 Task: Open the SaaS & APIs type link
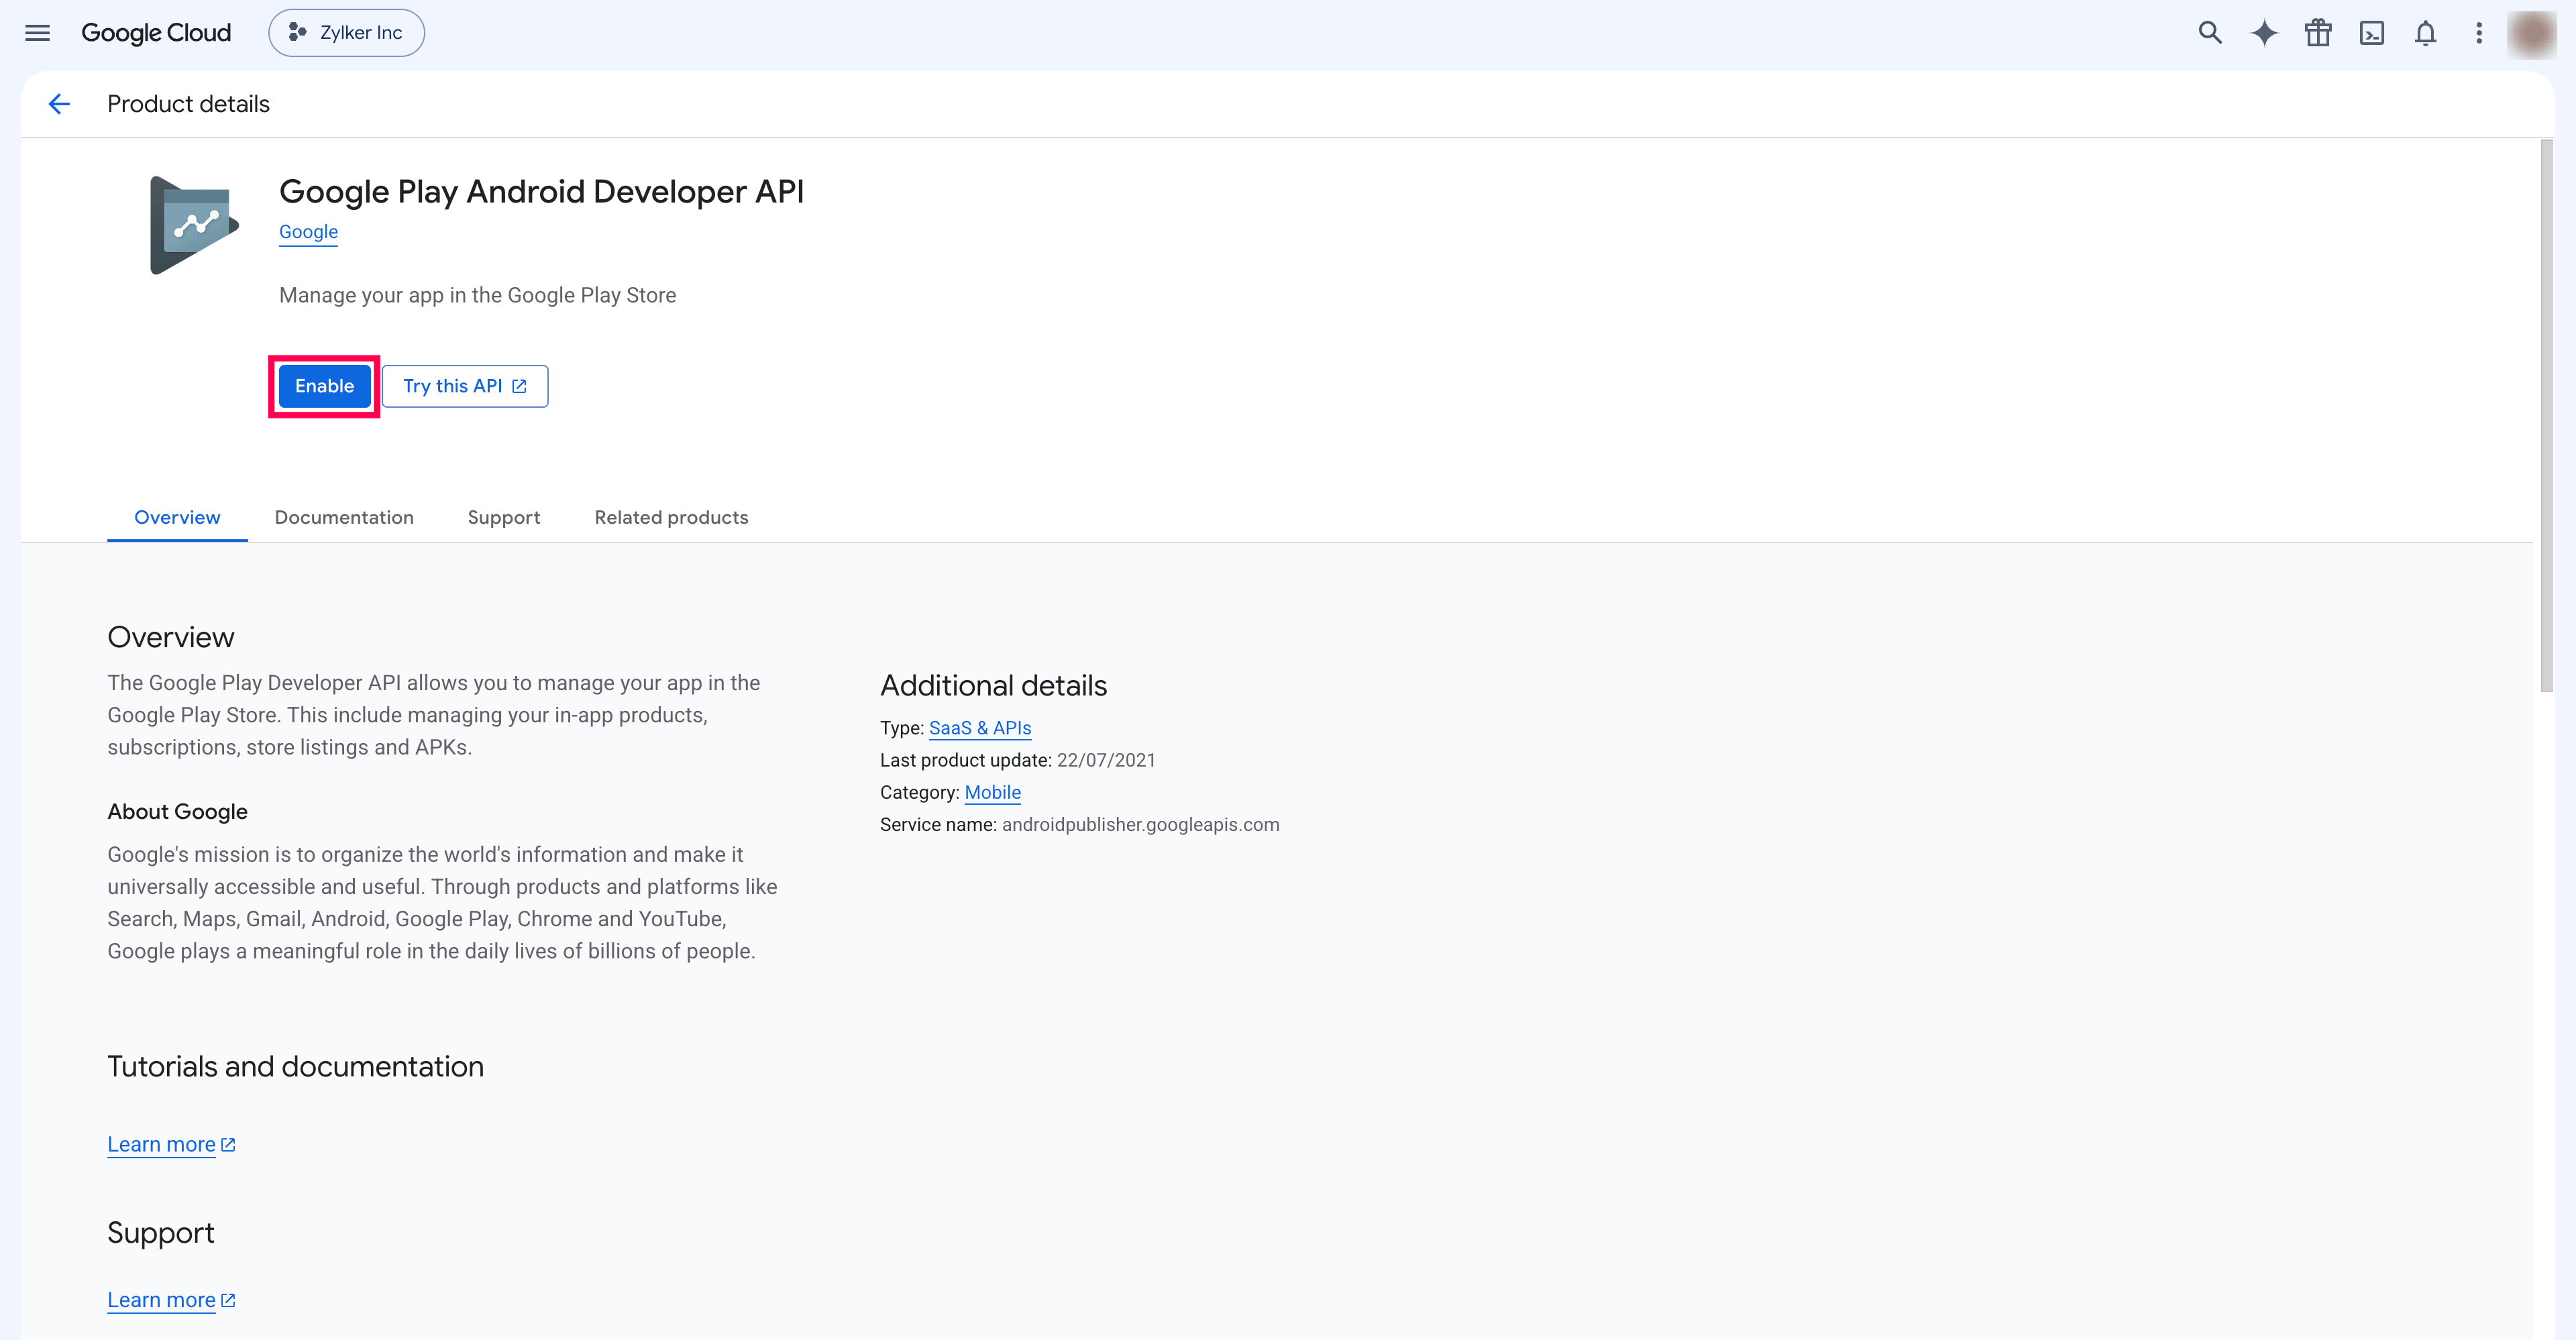(x=980, y=728)
